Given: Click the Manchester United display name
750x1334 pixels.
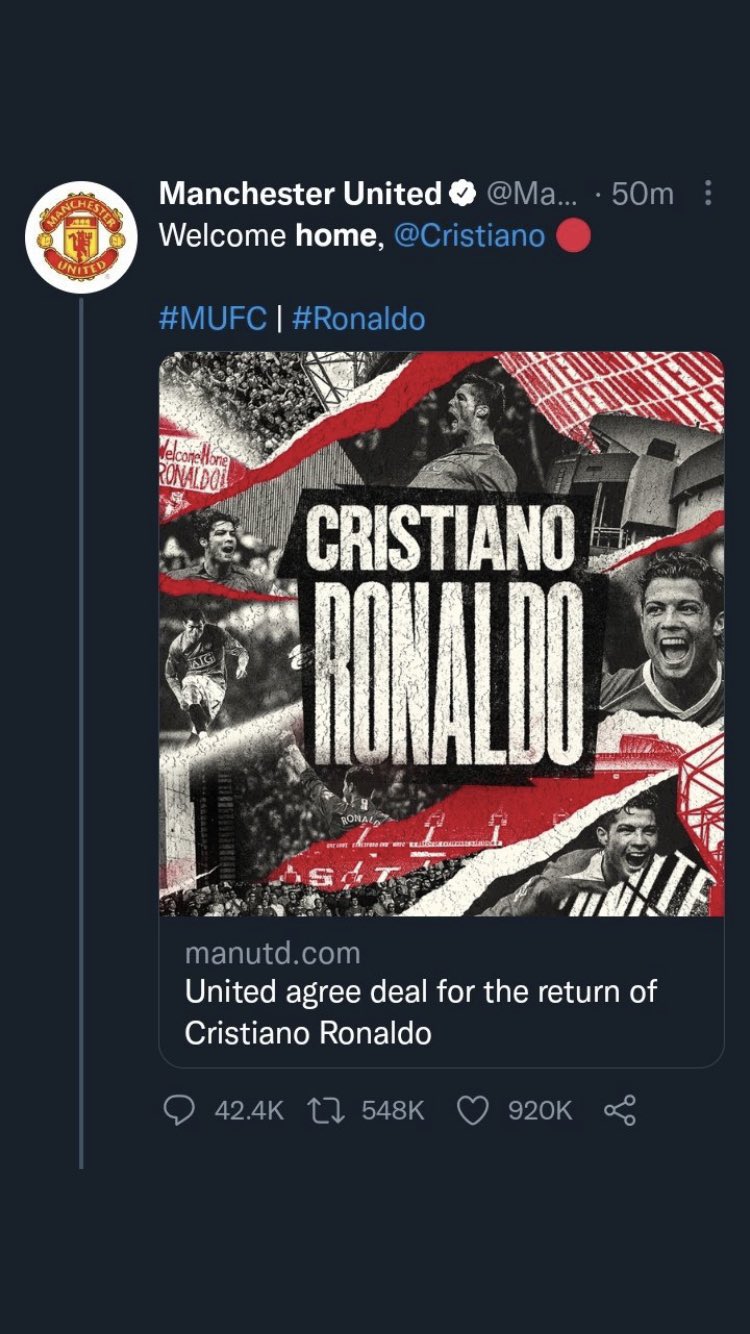Looking at the screenshot, I should click(299, 193).
